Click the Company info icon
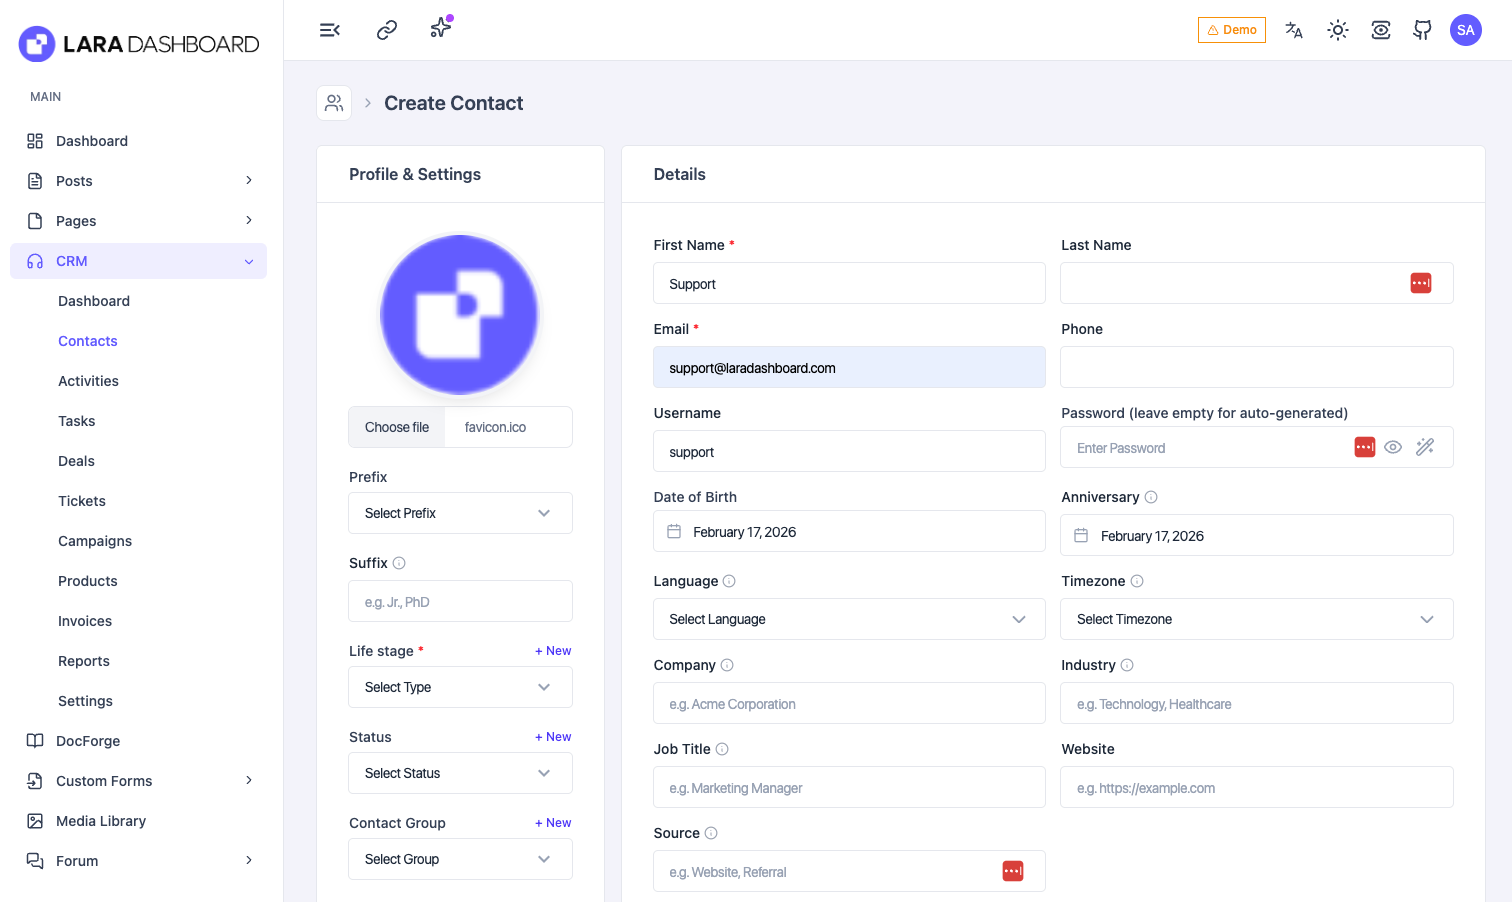1512x902 pixels. 727,665
